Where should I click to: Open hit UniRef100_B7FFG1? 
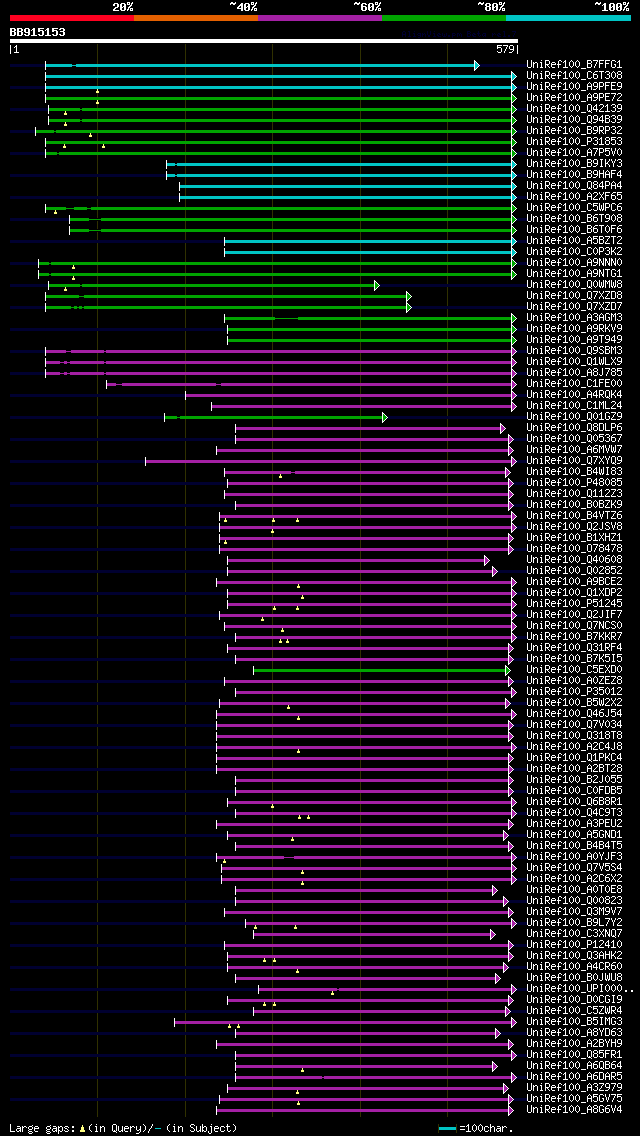point(574,64)
